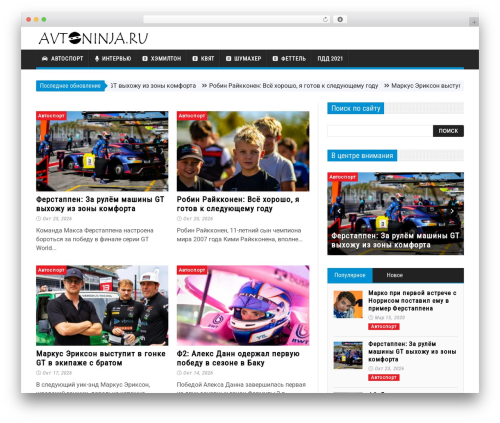The image size is (500, 423).
Task: Open headline Робин Райкконен: Всё хорошо
Action: (238, 204)
